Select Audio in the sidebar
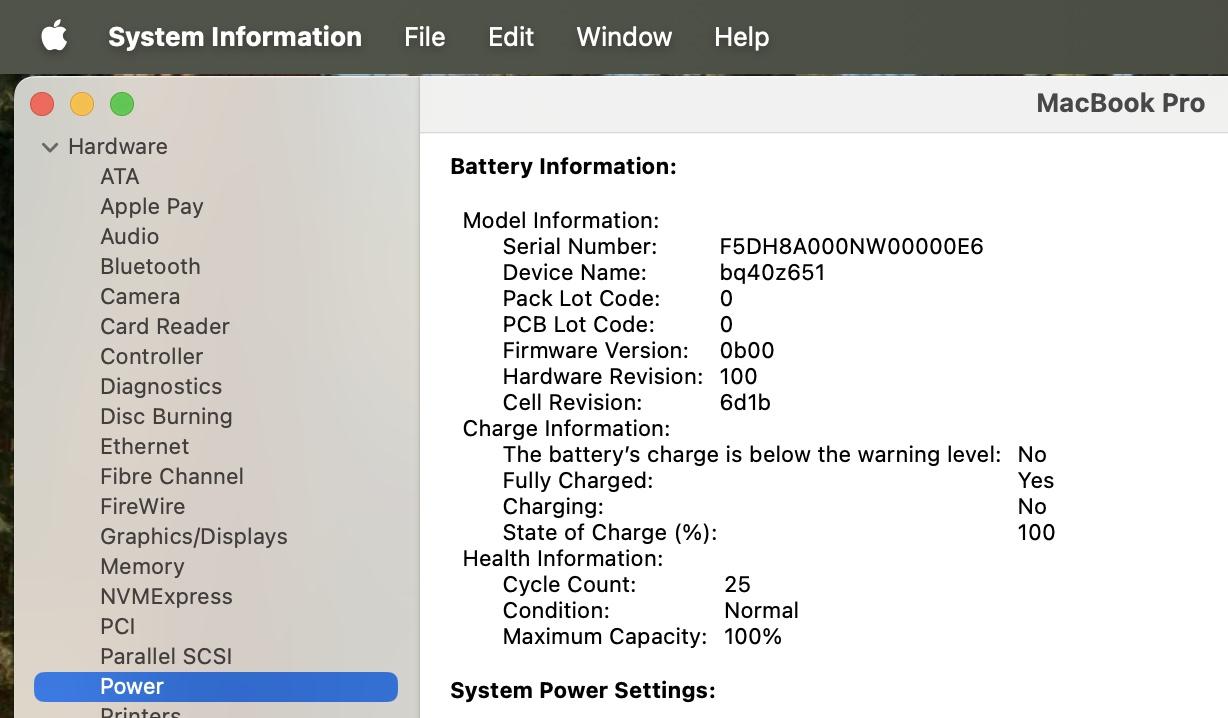This screenshot has width=1228, height=718. point(130,236)
